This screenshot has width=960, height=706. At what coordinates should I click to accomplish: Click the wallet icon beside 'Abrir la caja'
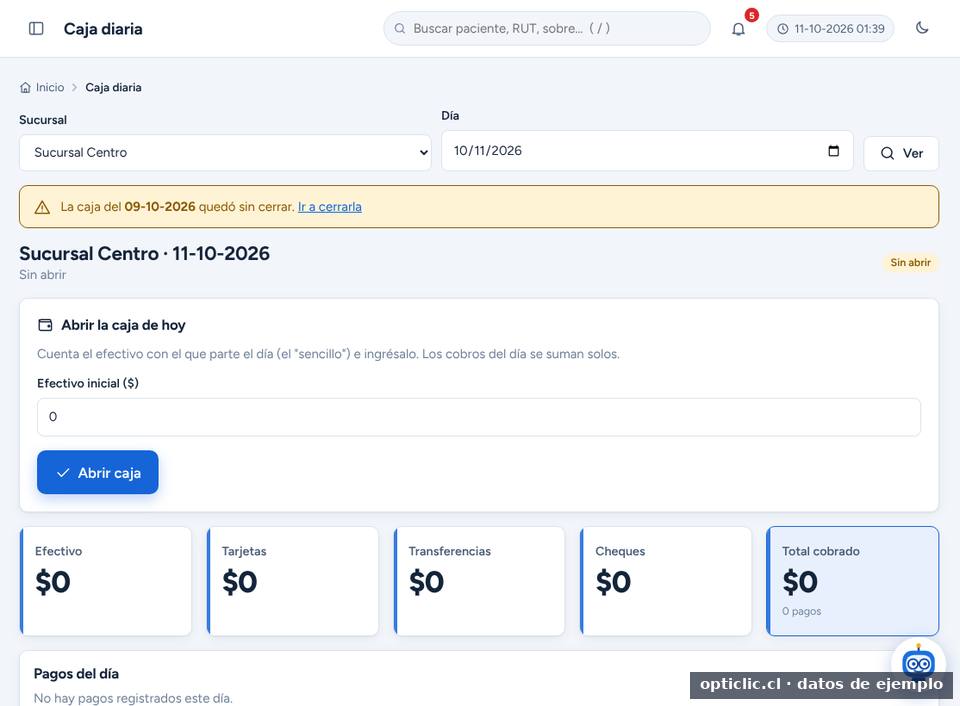tap(45, 325)
